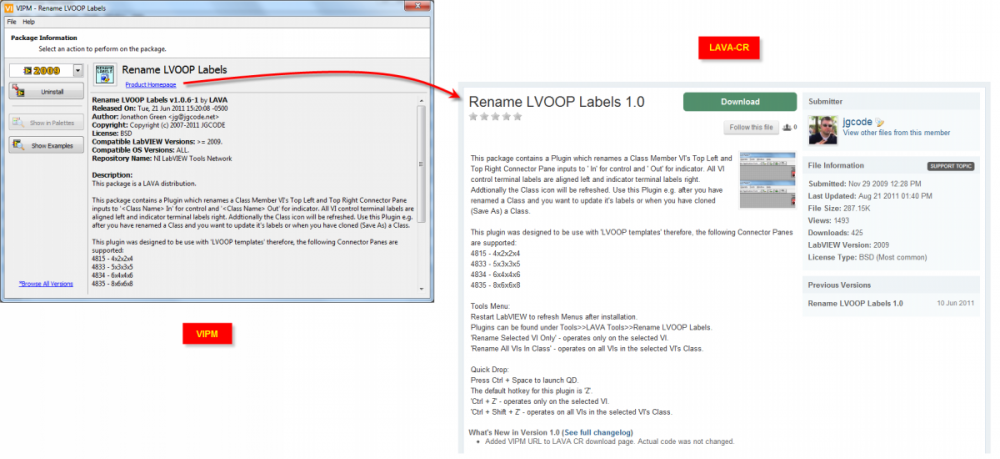Click the 'Quick Drop:' heading on page
The height and width of the screenshot is (459, 1000).
[x=490, y=370]
